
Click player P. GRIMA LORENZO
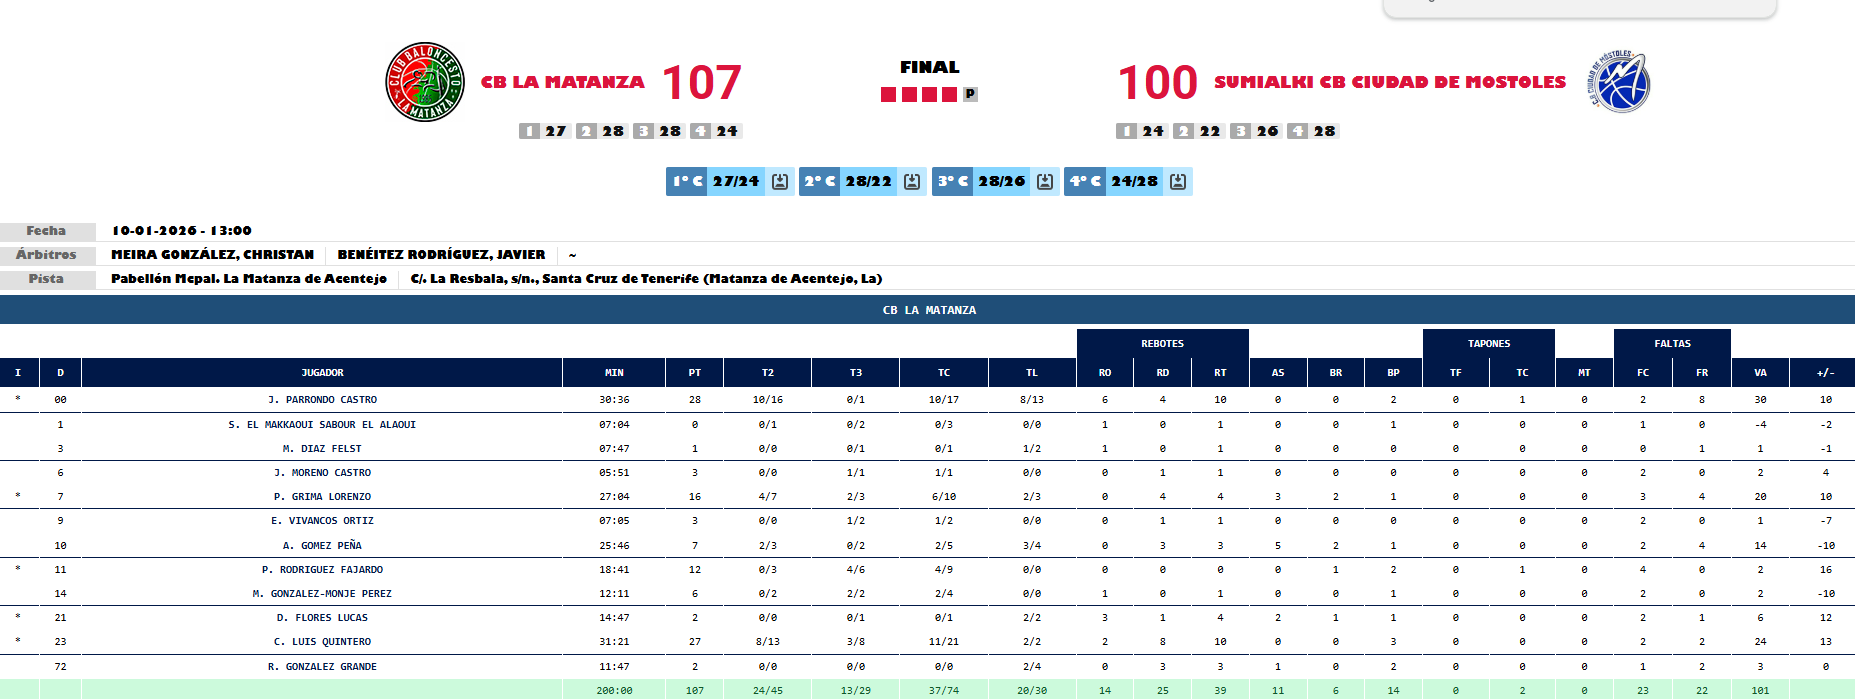(322, 497)
